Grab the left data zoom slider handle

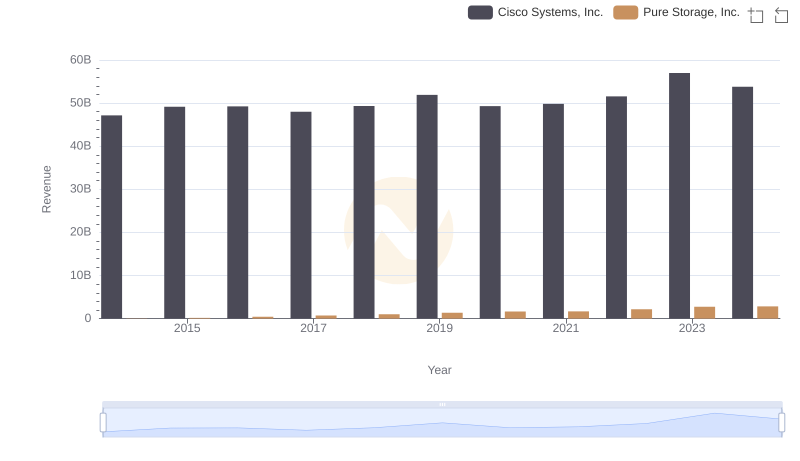[103, 422]
